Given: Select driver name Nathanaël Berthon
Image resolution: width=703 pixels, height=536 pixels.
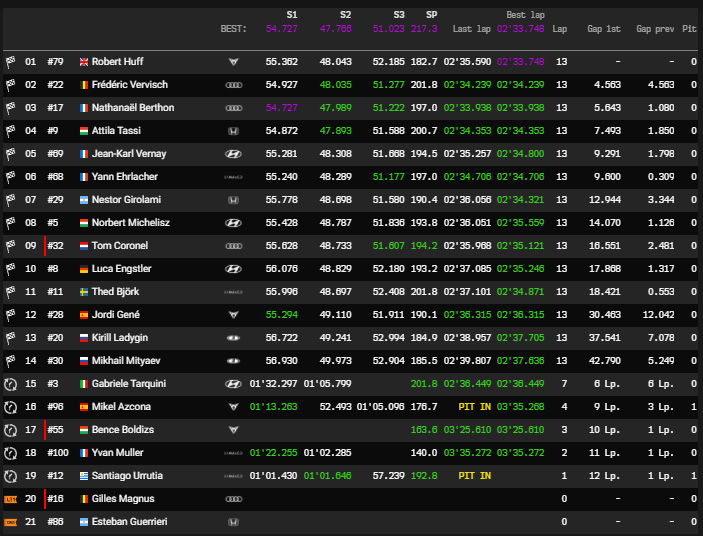Looking at the screenshot, I should click(x=133, y=108).
